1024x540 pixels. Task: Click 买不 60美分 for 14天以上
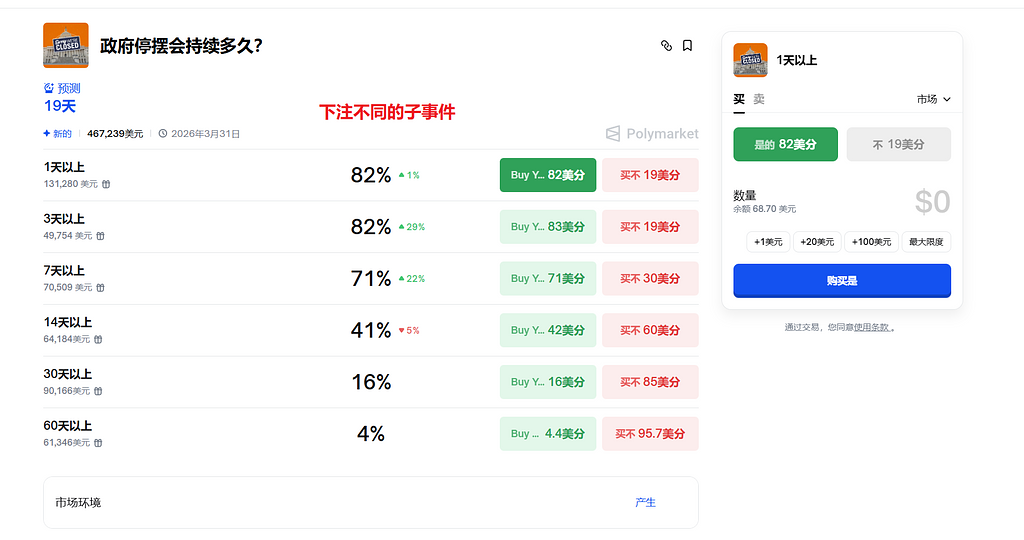[x=650, y=330]
